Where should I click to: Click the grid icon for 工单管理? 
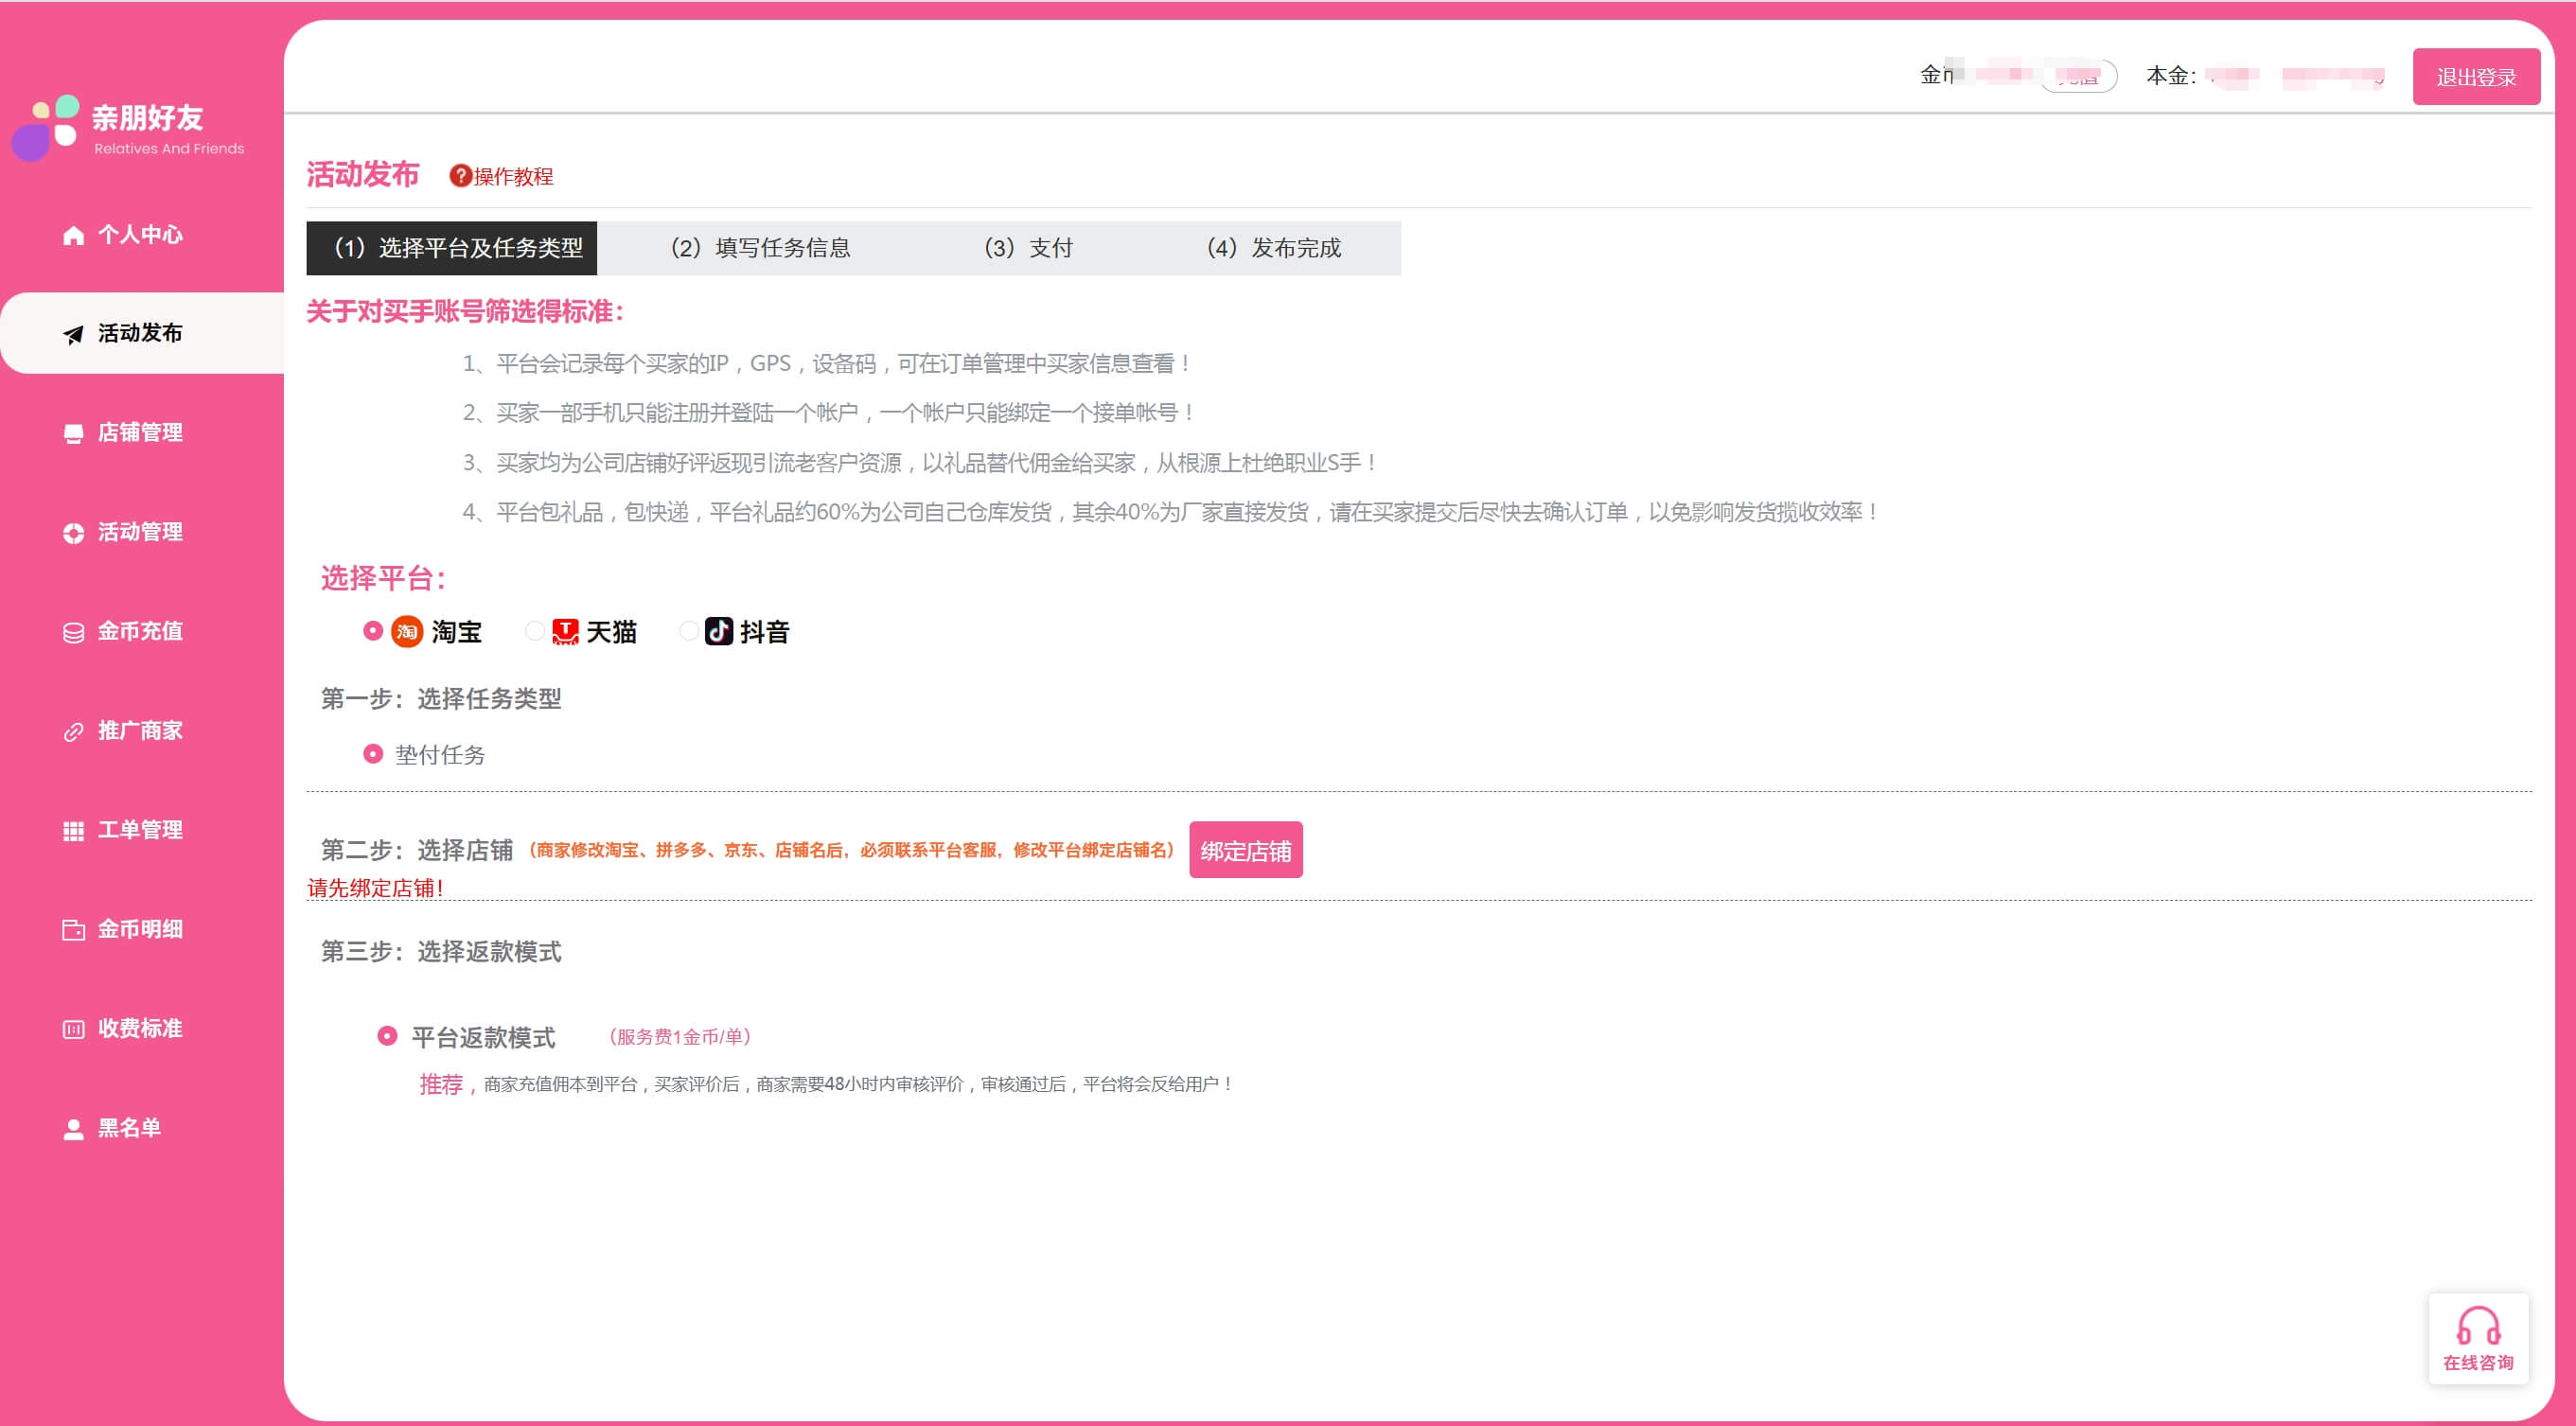tap(73, 830)
